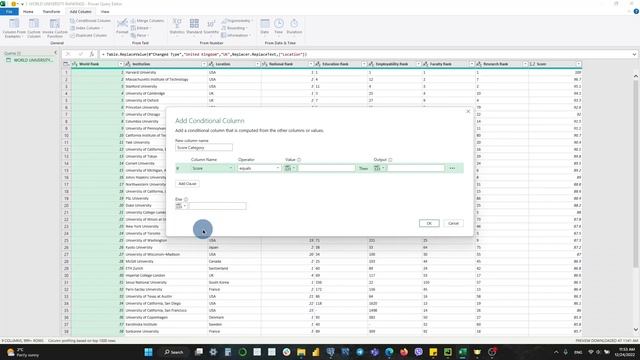This screenshot has width=640, height=360.
Task: Open the Operator dropdown showing equals
Action: tap(259, 168)
